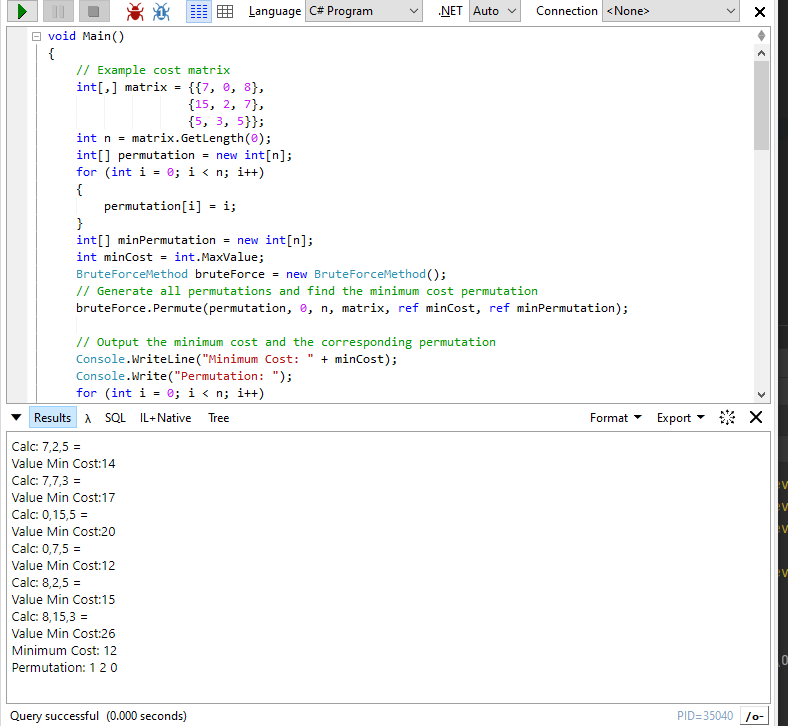The height and width of the screenshot is (726, 788).
Task: Click editor scrollbar up arrow
Action: point(761,53)
